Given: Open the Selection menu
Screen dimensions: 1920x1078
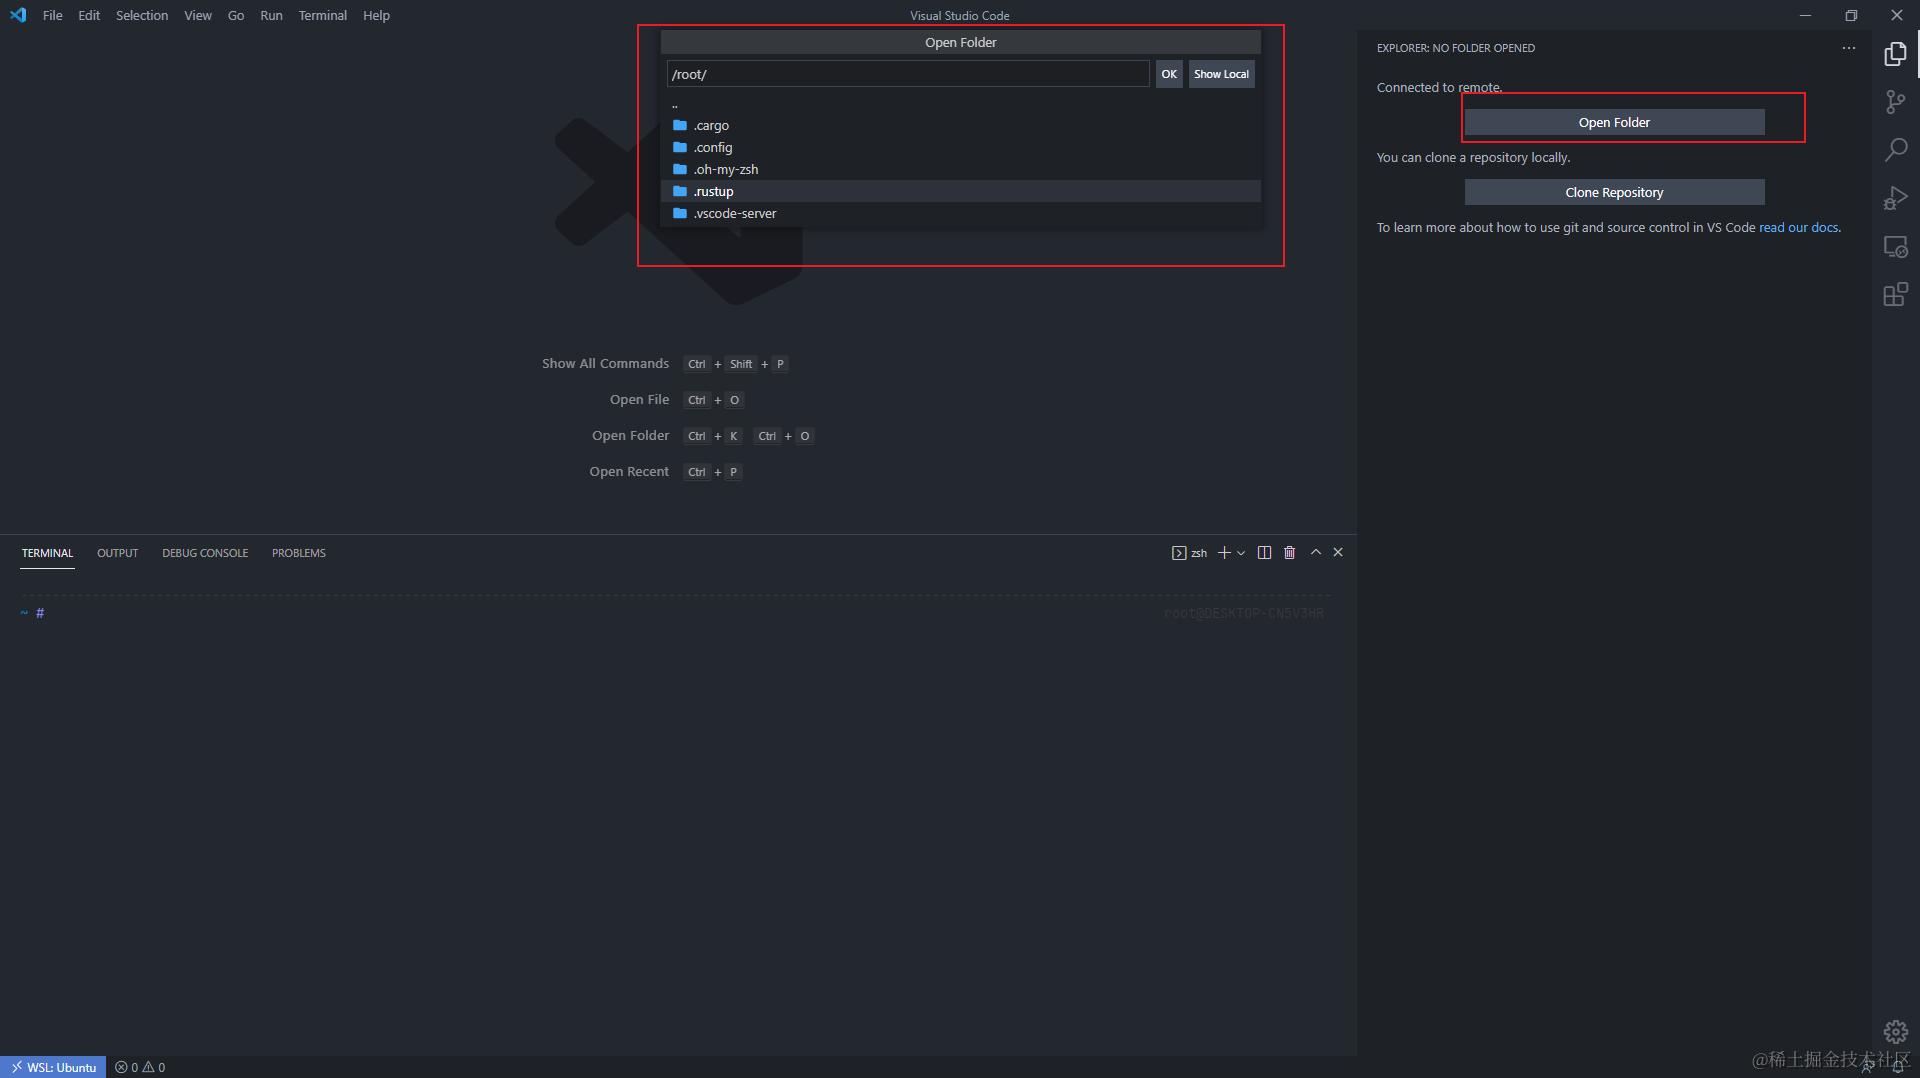Looking at the screenshot, I should 142,15.
